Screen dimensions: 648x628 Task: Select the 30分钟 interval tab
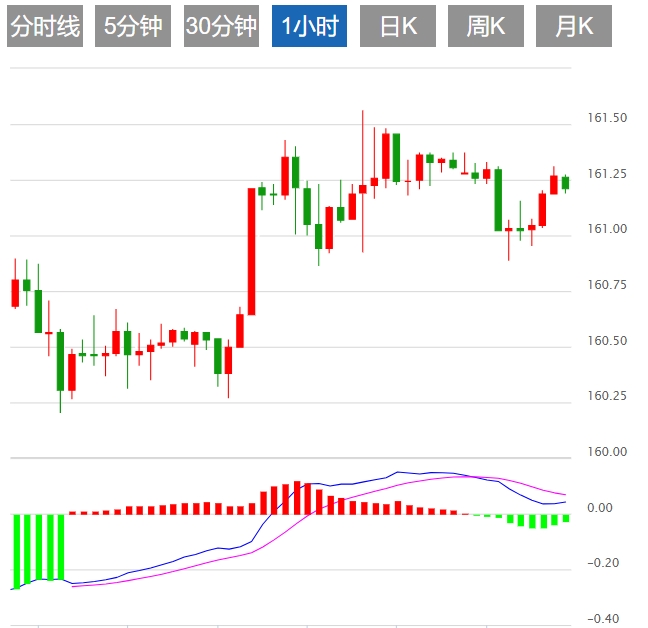tap(222, 26)
